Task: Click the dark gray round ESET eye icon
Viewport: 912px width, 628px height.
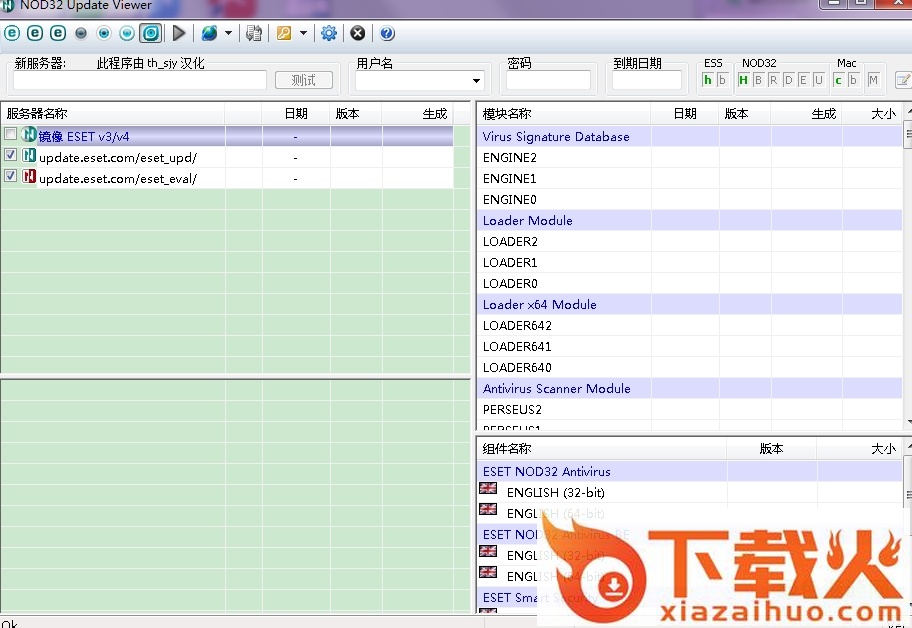Action: pyautogui.click(x=81, y=33)
